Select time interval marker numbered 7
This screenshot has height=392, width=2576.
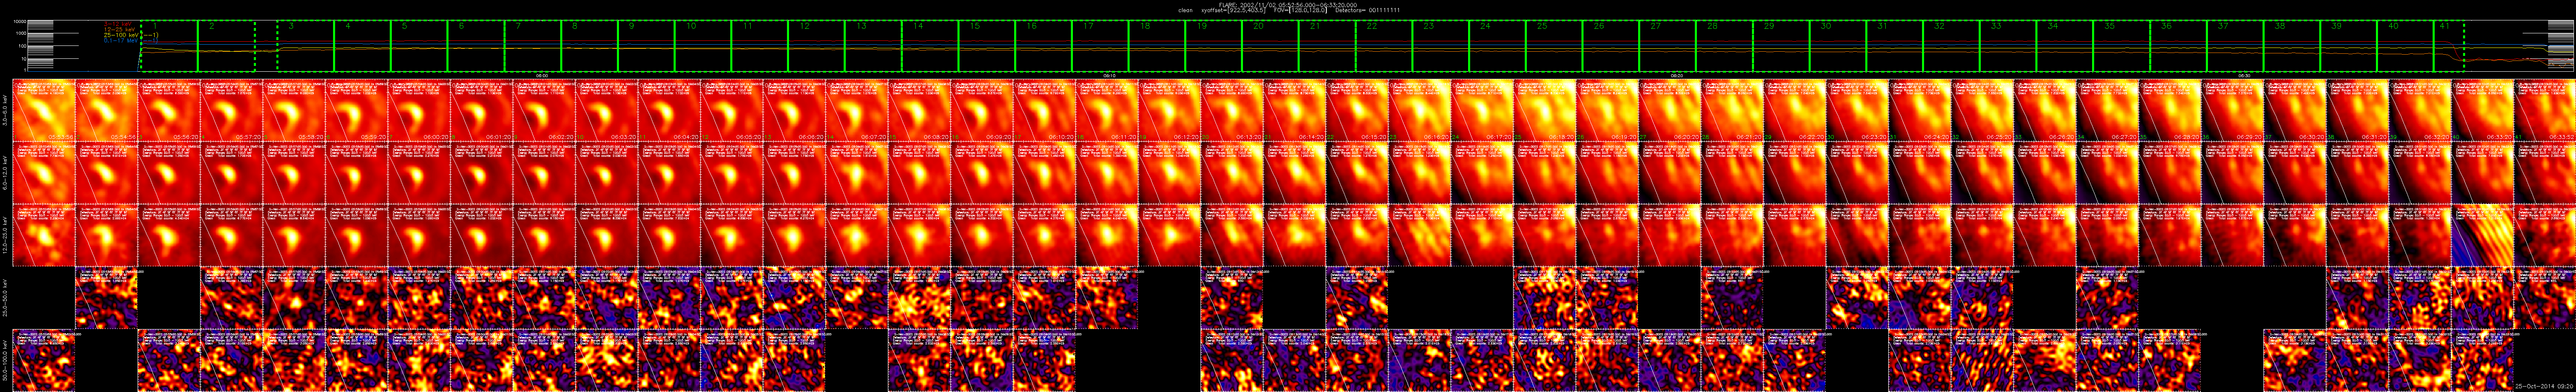point(519,26)
